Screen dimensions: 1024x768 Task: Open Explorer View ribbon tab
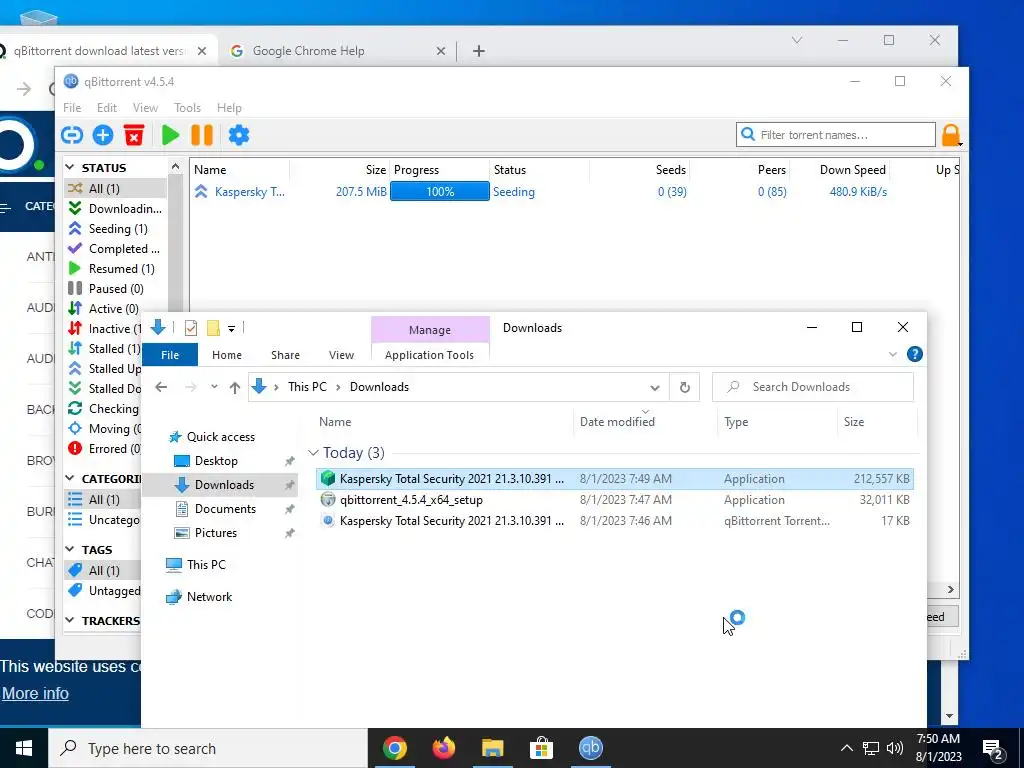[341, 355]
